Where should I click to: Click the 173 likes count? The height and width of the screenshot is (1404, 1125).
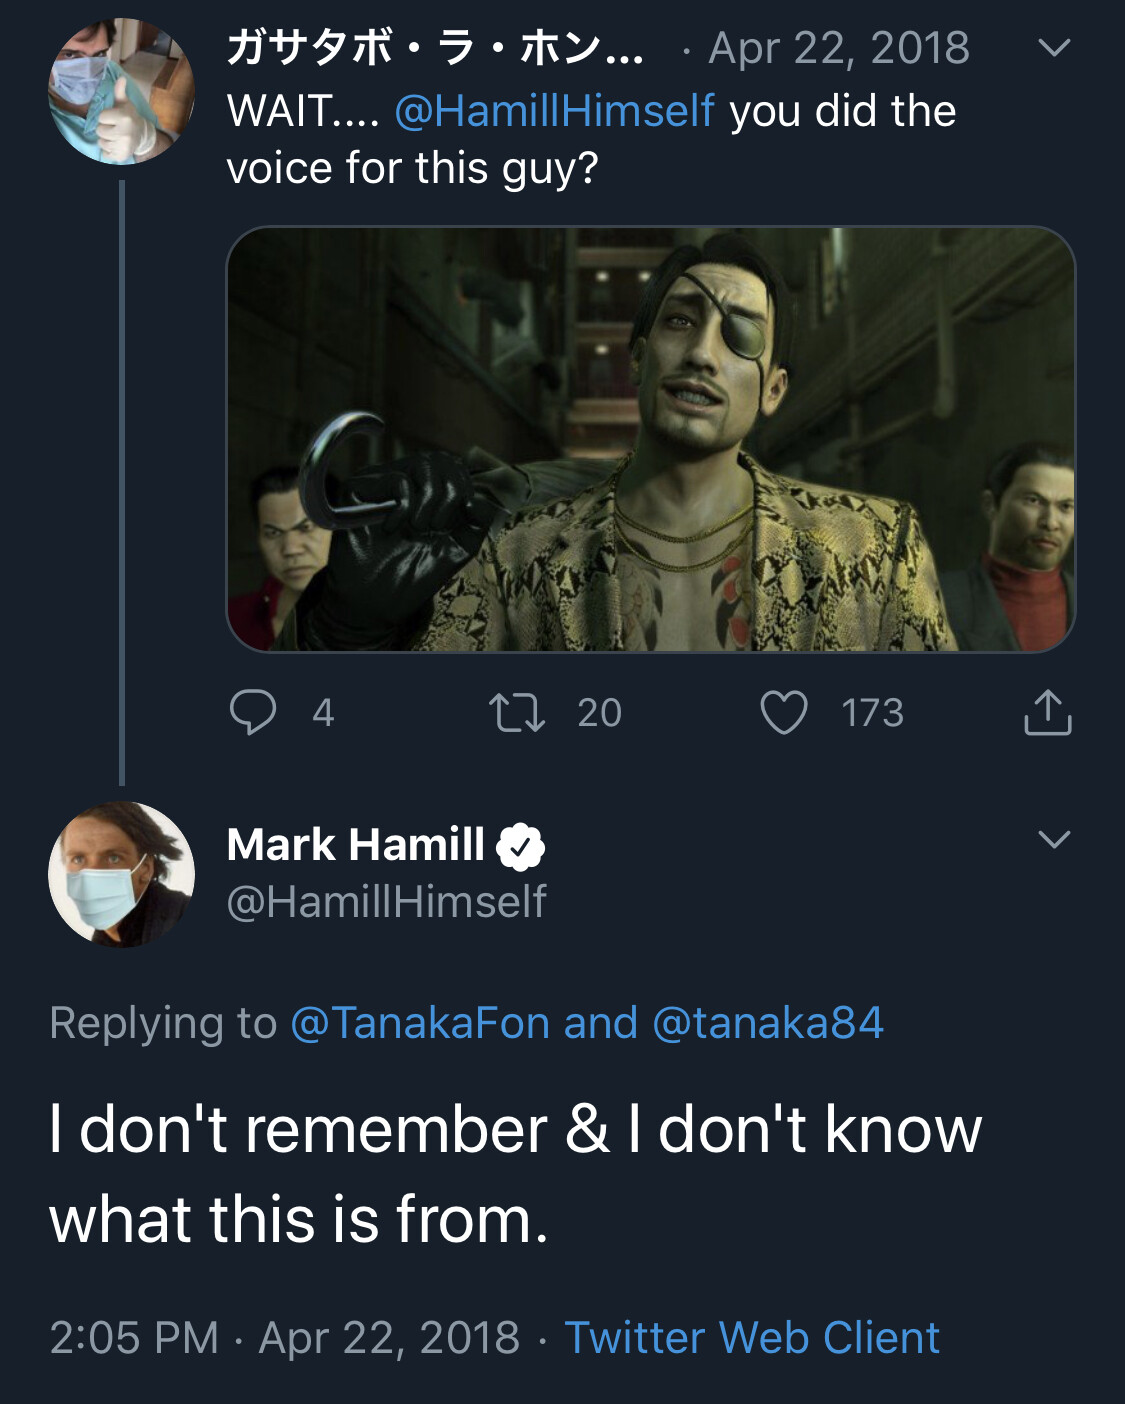872,713
